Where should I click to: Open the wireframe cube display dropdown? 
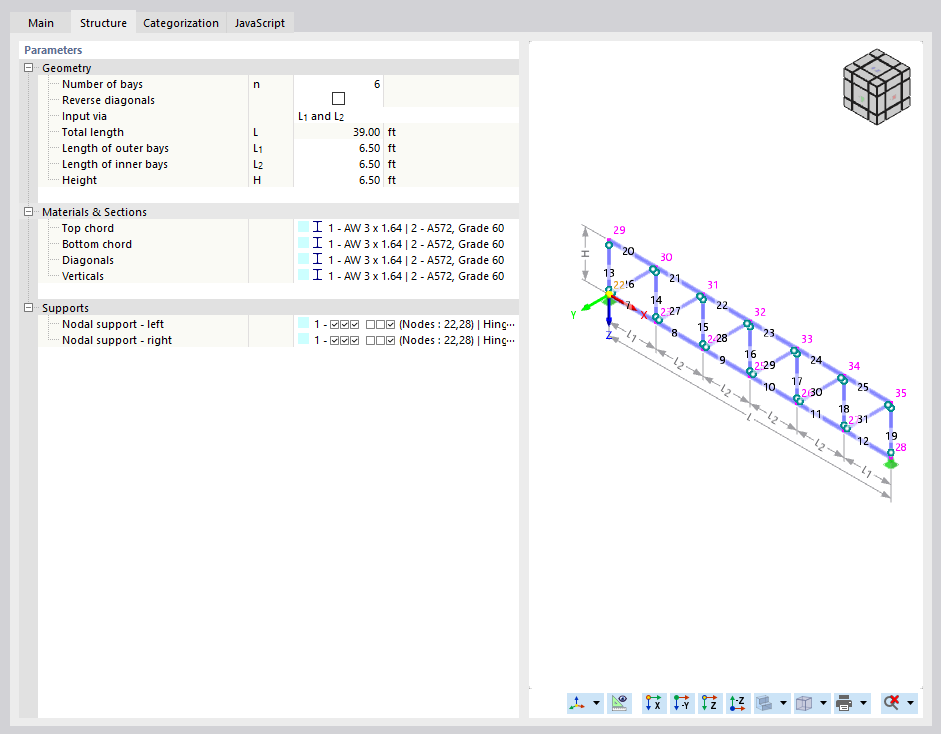(x=821, y=703)
